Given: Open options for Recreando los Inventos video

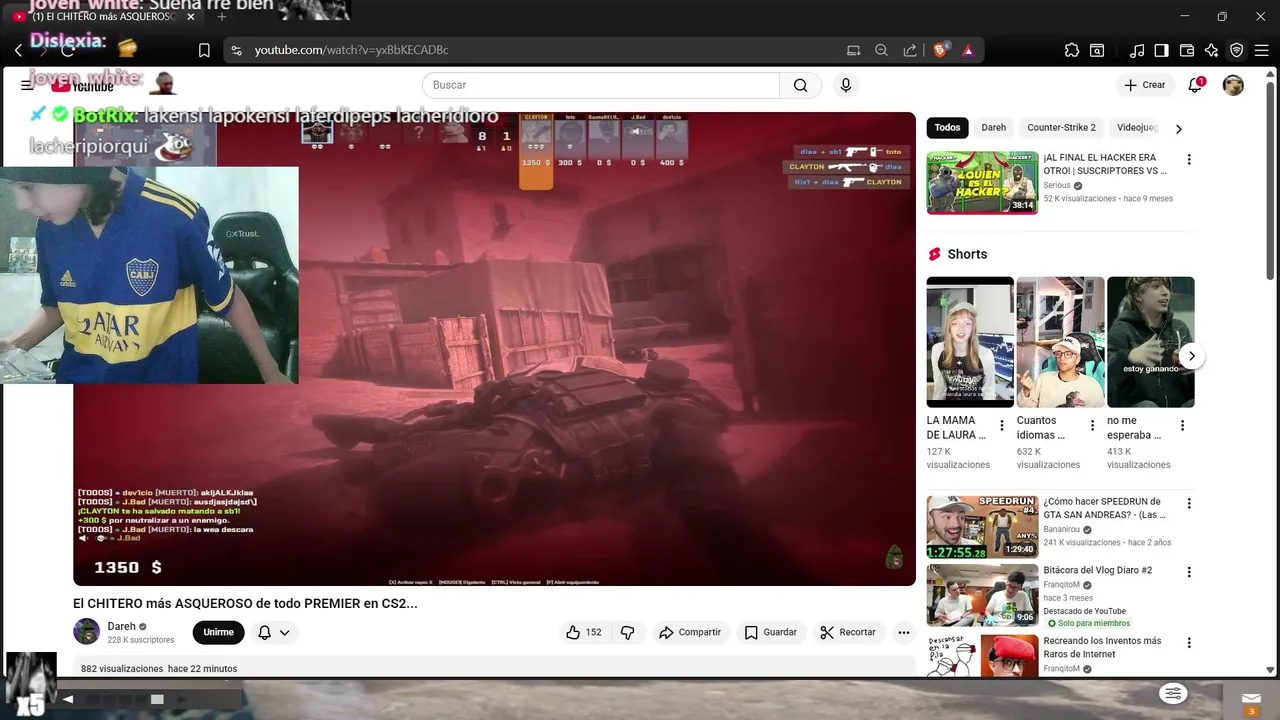Looking at the screenshot, I should click(x=1189, y=643).
